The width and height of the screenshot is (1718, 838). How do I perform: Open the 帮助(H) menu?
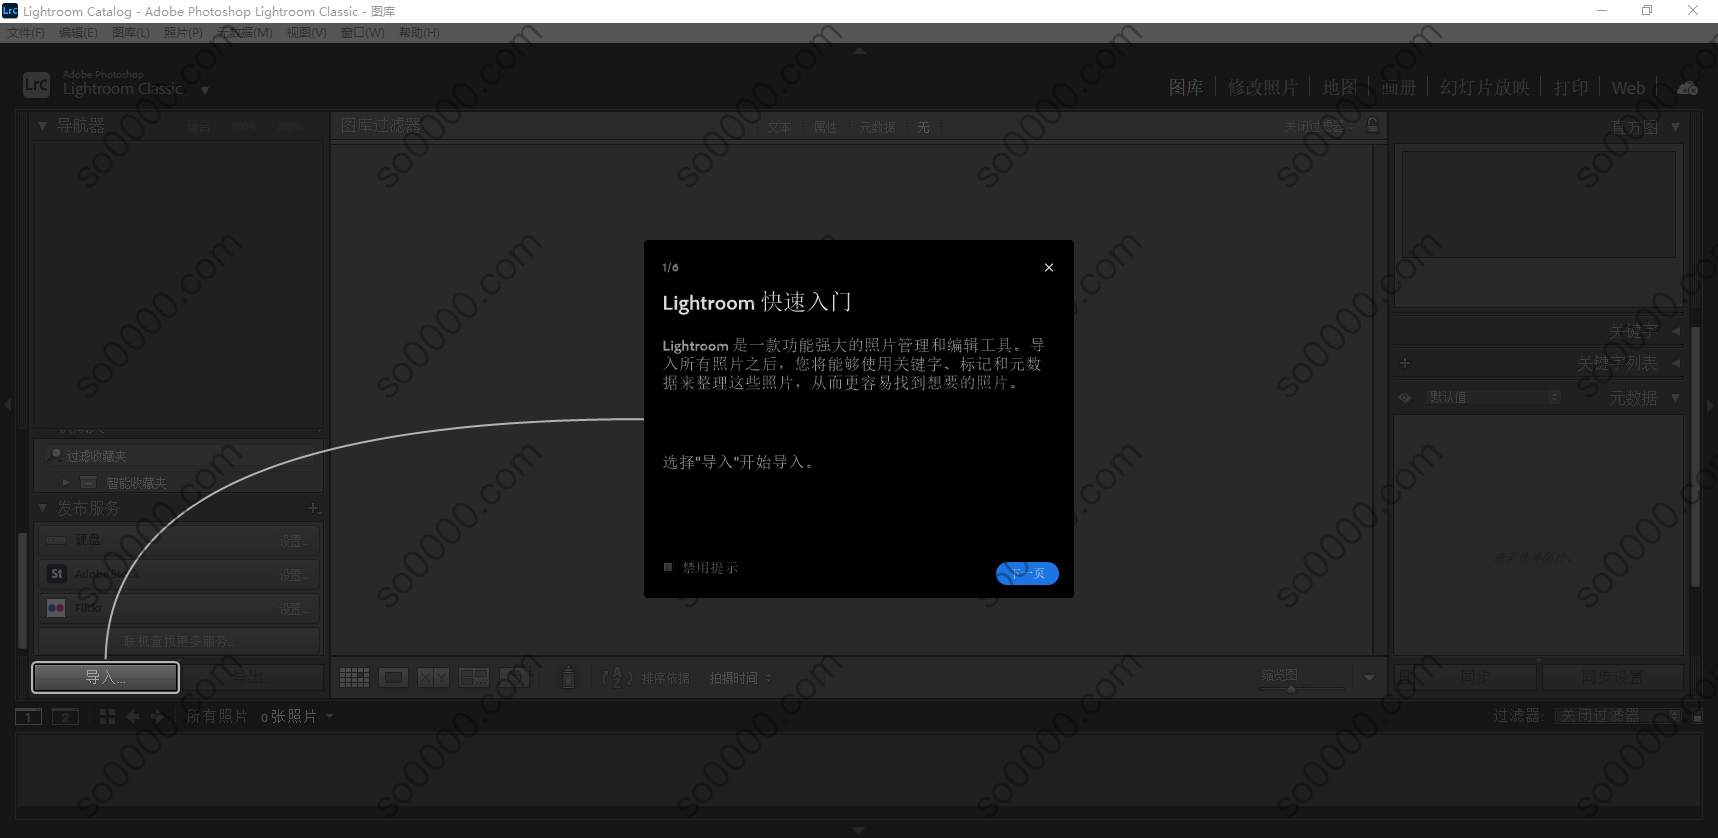pyautogui.click(x=419, y=32)
